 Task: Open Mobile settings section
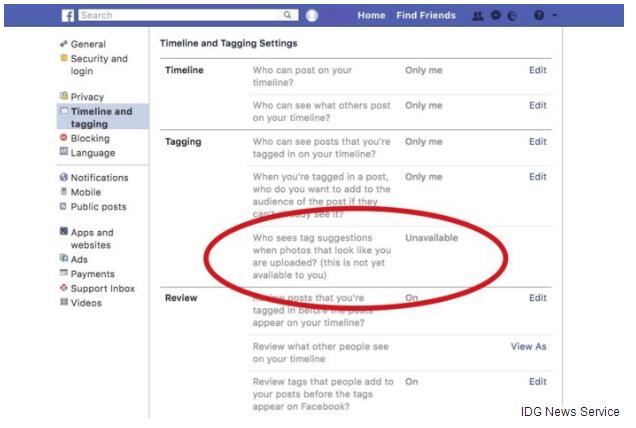86,192
